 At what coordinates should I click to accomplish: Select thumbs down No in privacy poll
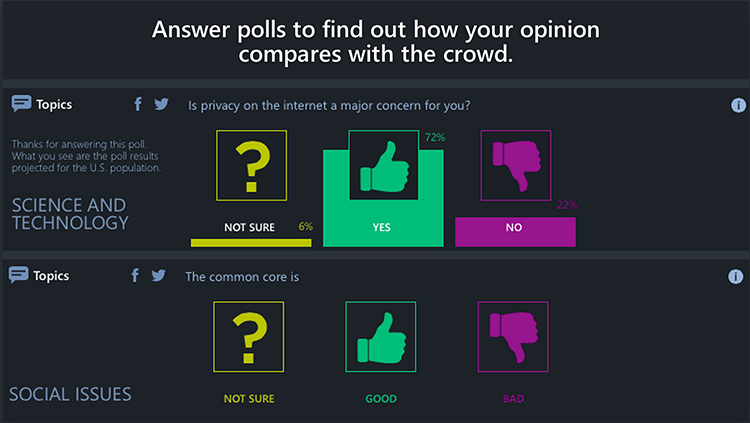pyautogui.click(x=516, y=165)
